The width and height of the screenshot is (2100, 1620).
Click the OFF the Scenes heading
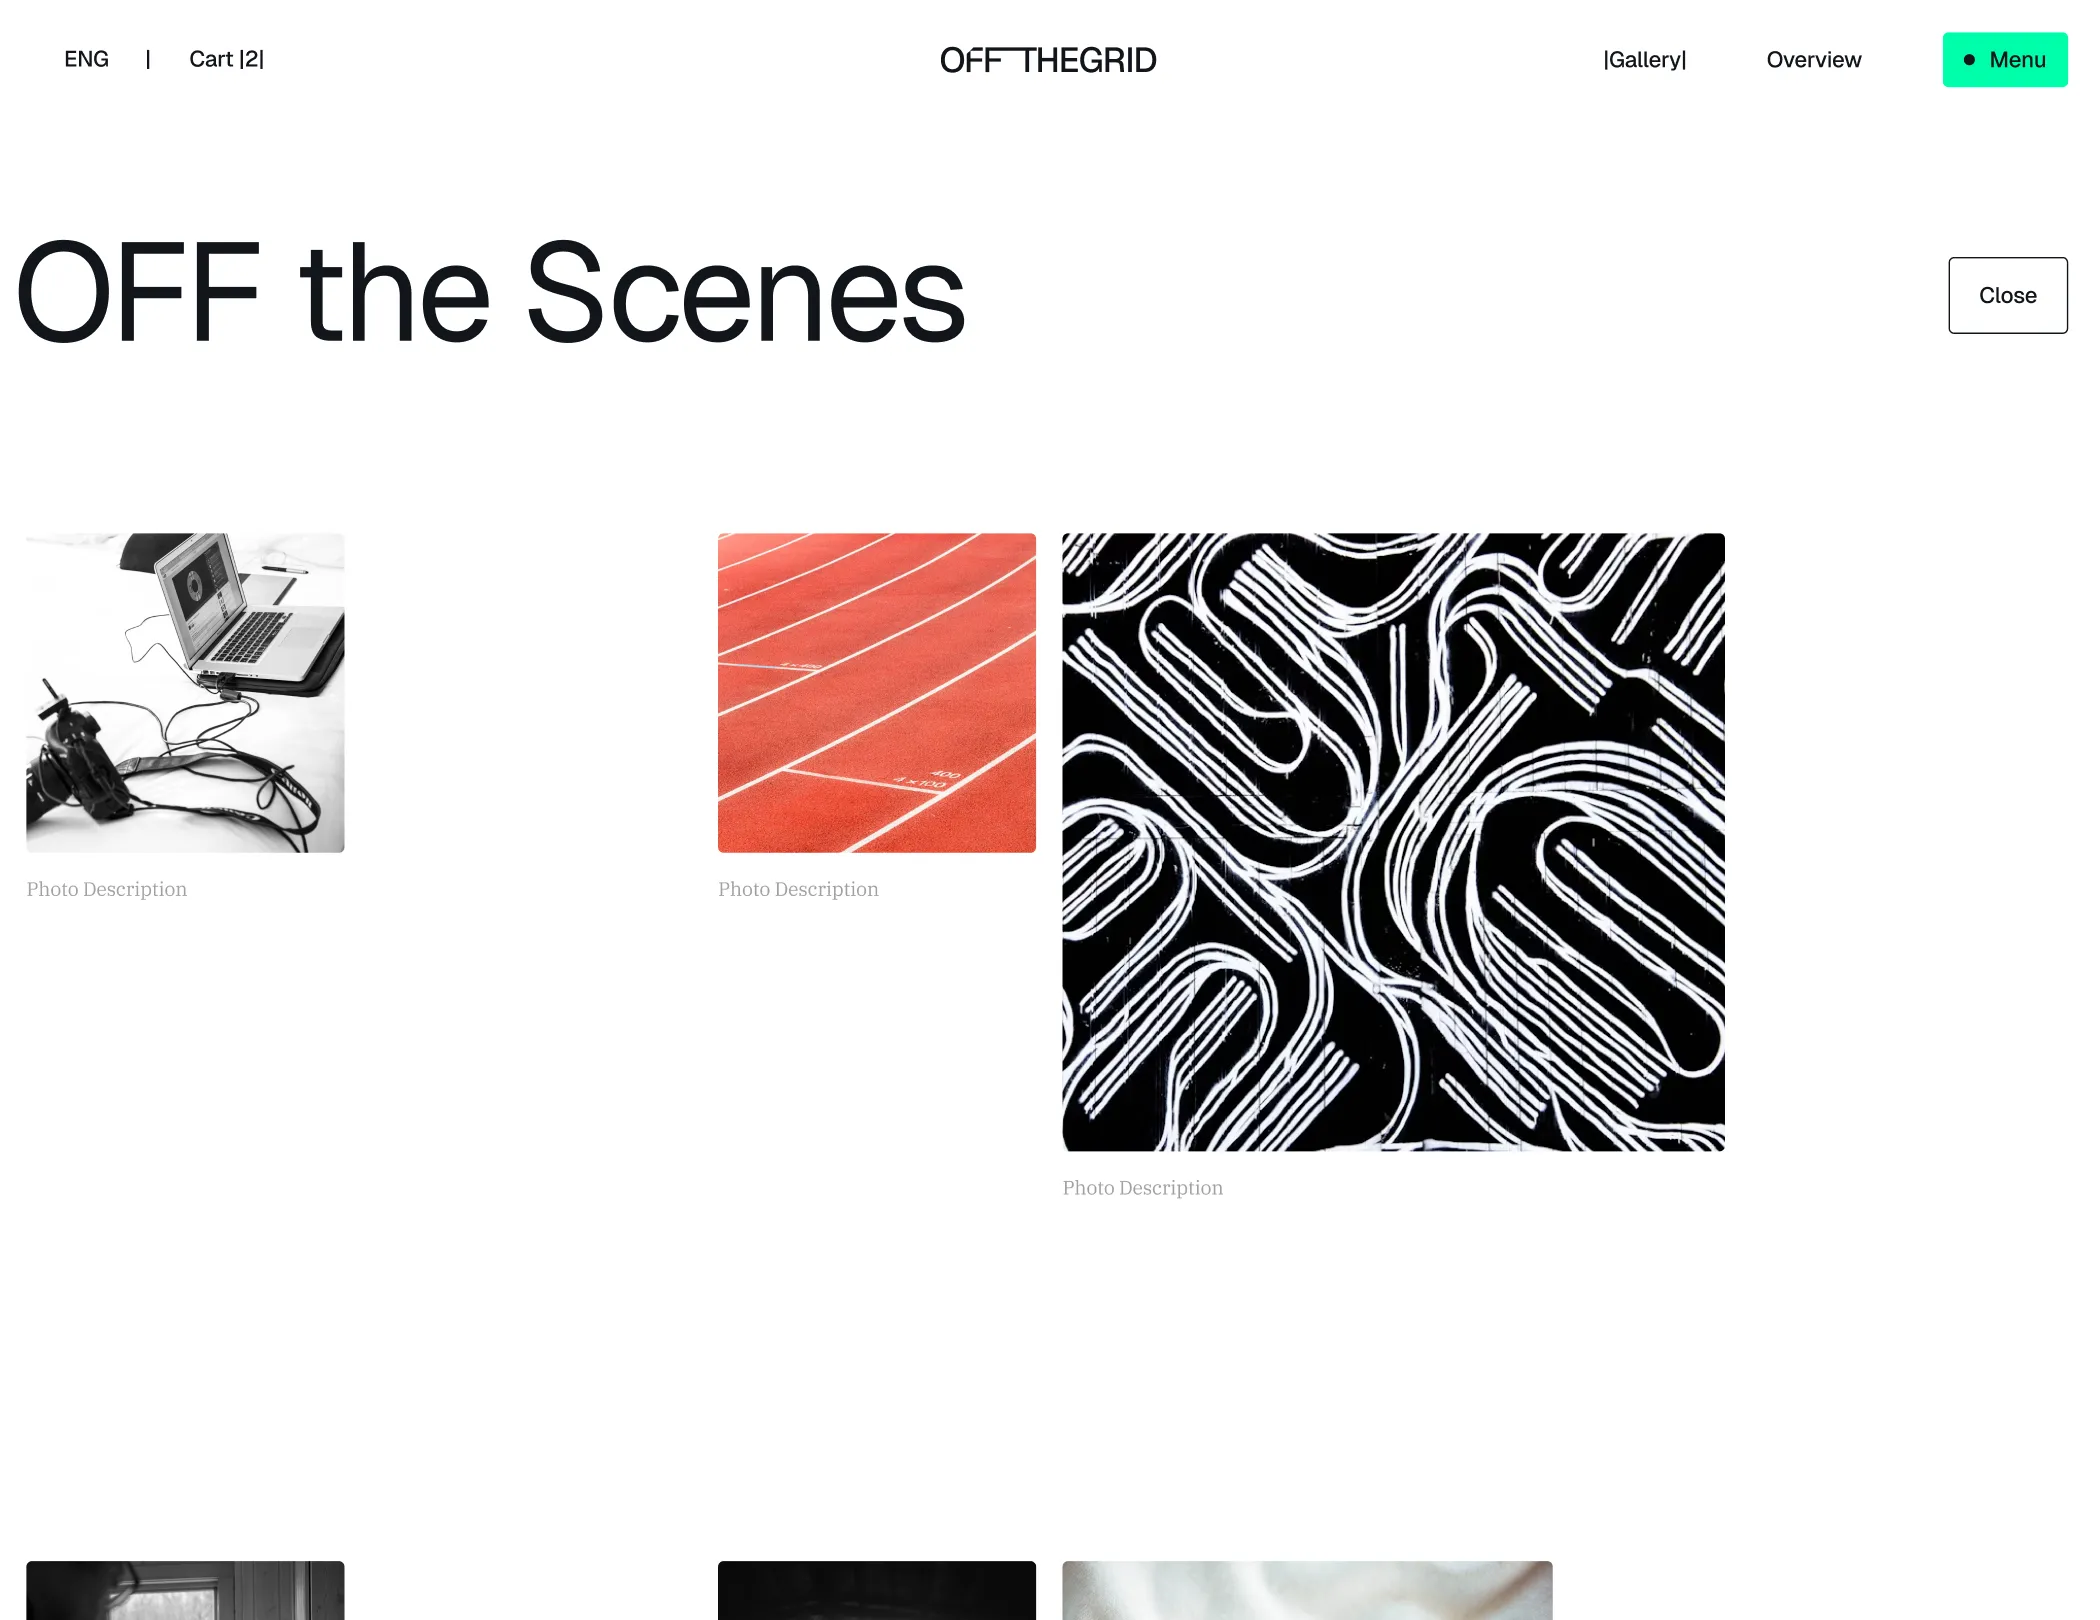tap(491, 293)
